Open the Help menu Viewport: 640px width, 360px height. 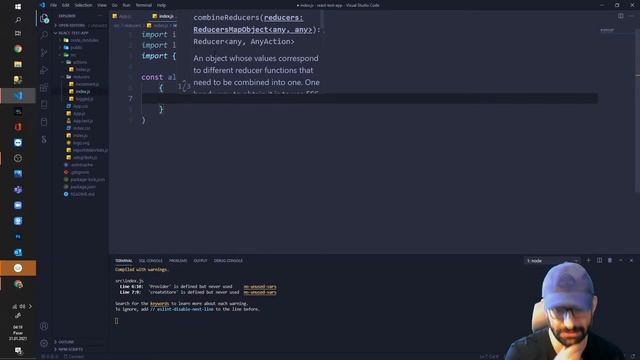coord(162,5)
